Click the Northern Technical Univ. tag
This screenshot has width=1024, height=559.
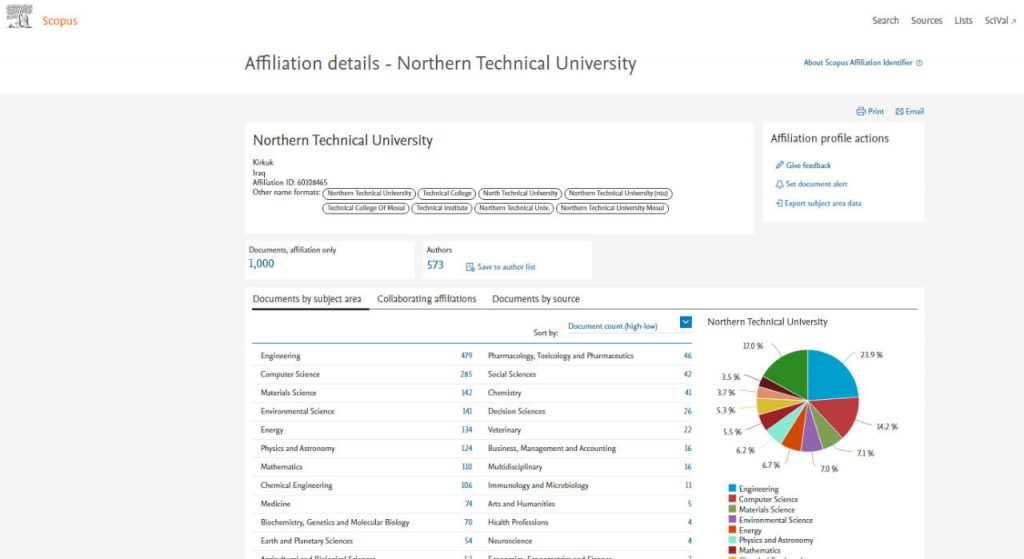point(514,208)
